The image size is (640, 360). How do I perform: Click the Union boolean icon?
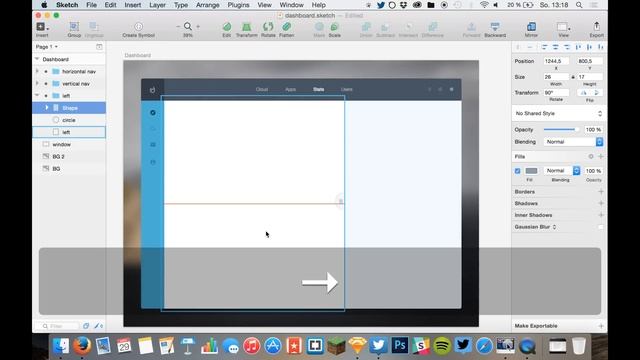[366, 27]
